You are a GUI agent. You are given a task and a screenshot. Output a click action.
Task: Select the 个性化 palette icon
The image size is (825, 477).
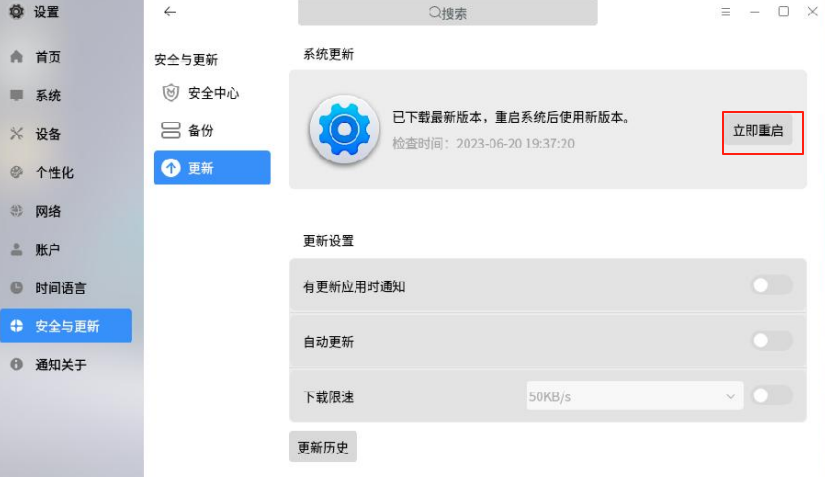pyautogui.click(x=16, y=172)
